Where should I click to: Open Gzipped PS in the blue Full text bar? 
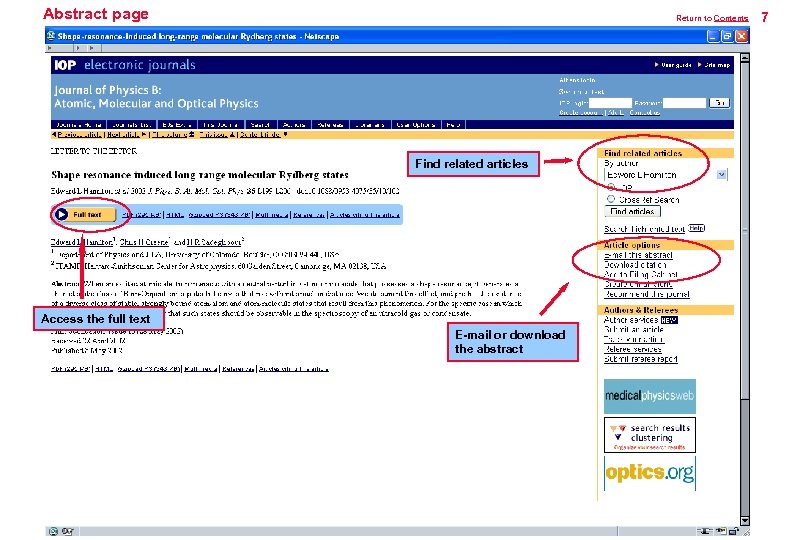[x=219, y=215]
